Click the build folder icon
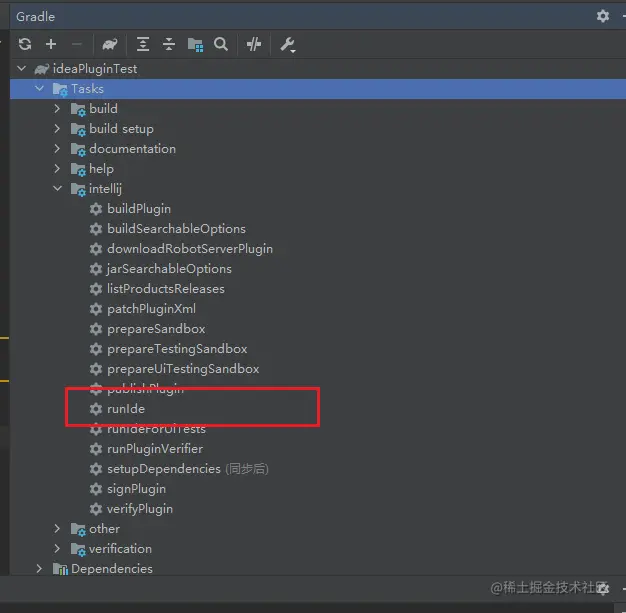This screenshot has height=613, width=626. (x=78, y=109)
